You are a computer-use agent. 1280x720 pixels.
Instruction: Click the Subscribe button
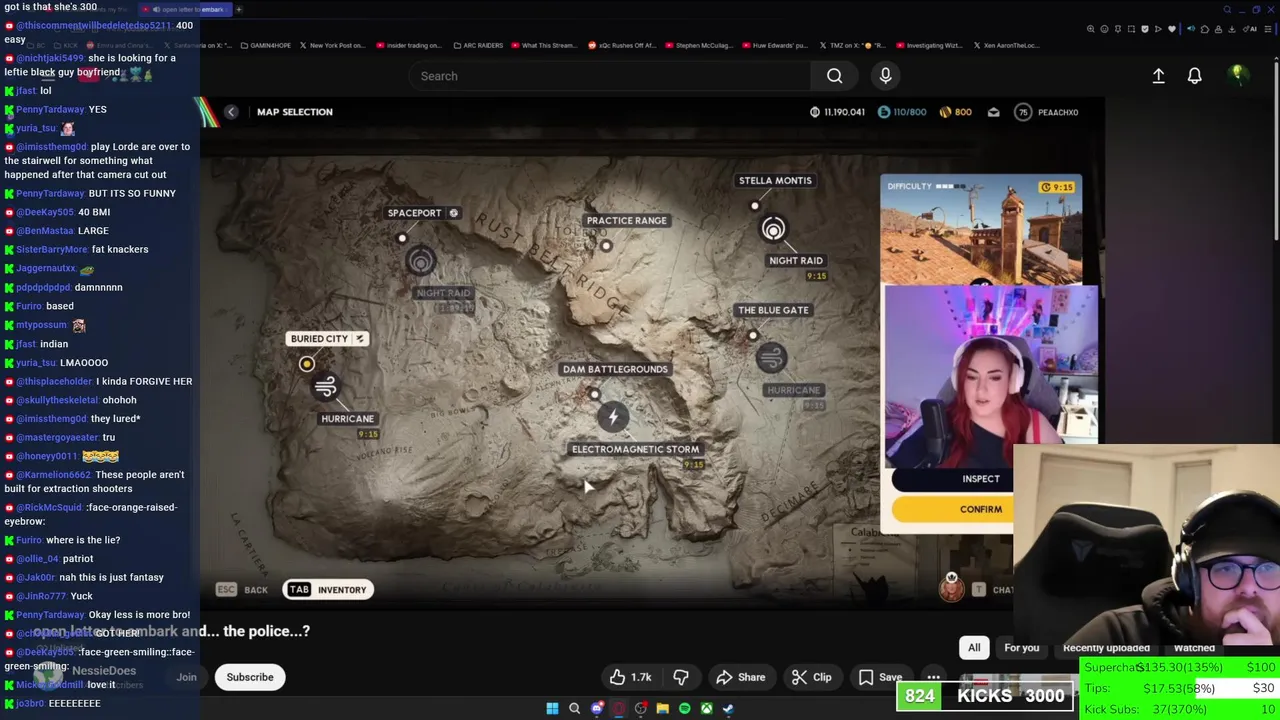click(x=250, y=677)
